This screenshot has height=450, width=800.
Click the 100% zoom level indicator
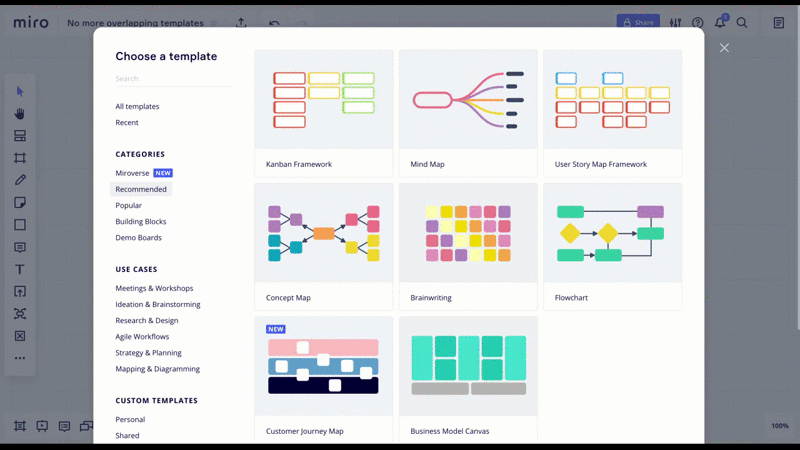coord(780,426)
